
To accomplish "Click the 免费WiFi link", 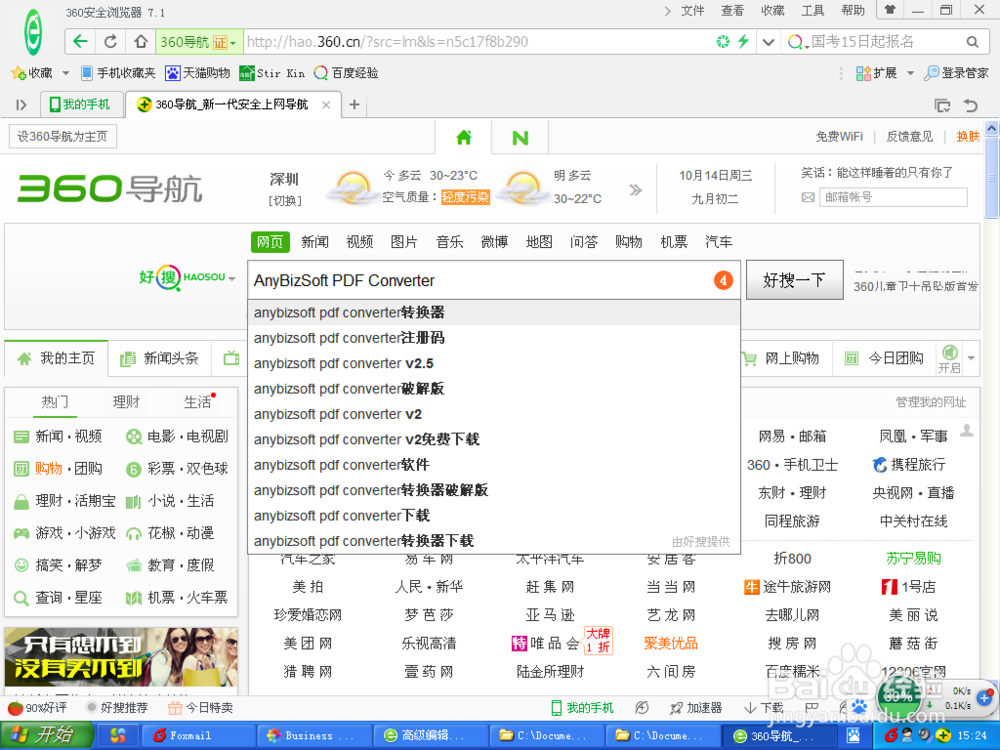I will [x=839, y=136].
